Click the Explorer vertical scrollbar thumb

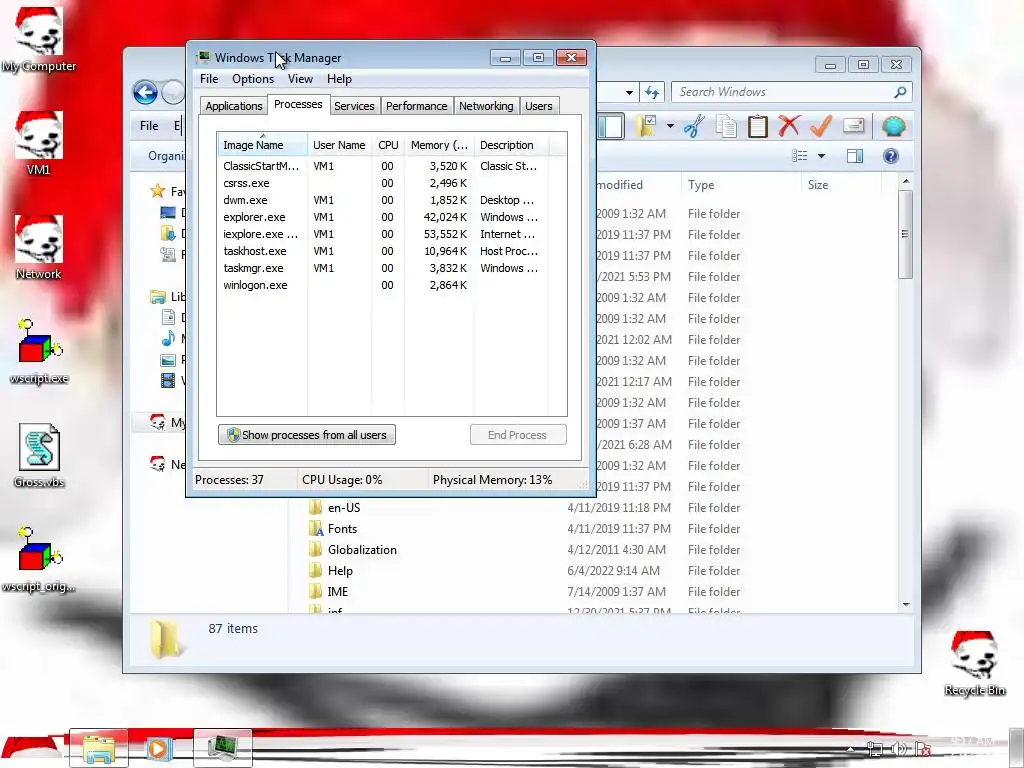(x=905, y=234)
